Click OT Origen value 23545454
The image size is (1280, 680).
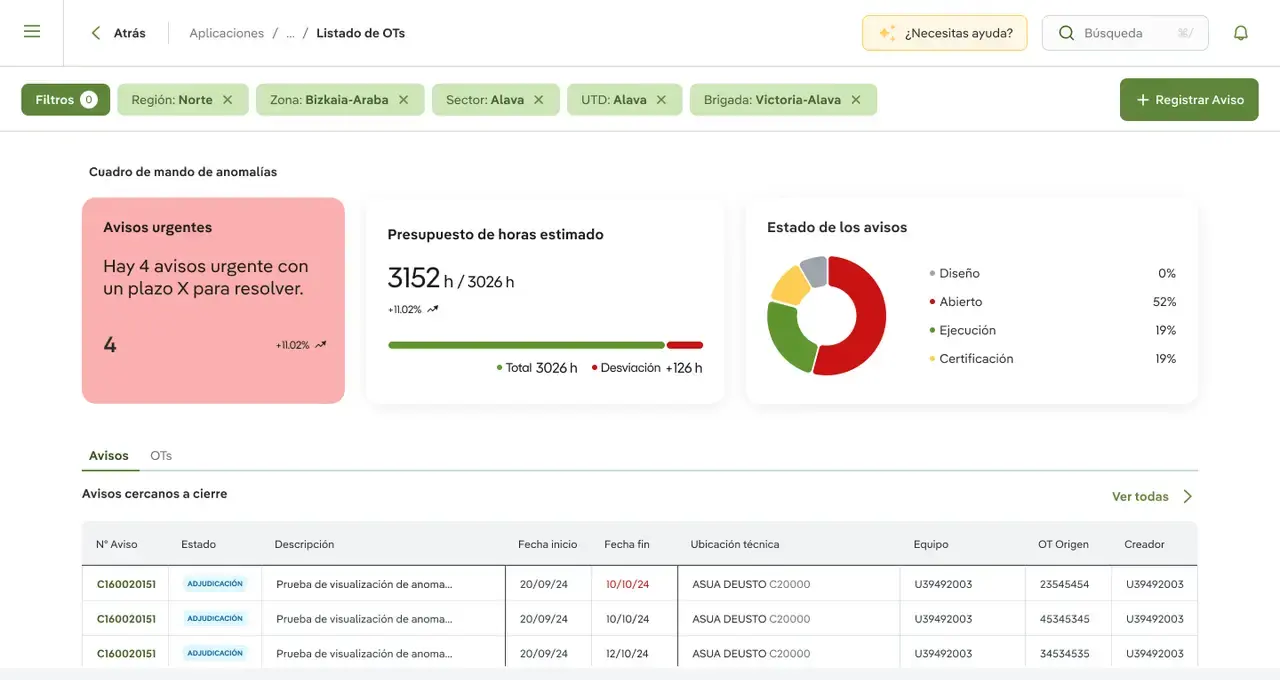(1064, 584)
